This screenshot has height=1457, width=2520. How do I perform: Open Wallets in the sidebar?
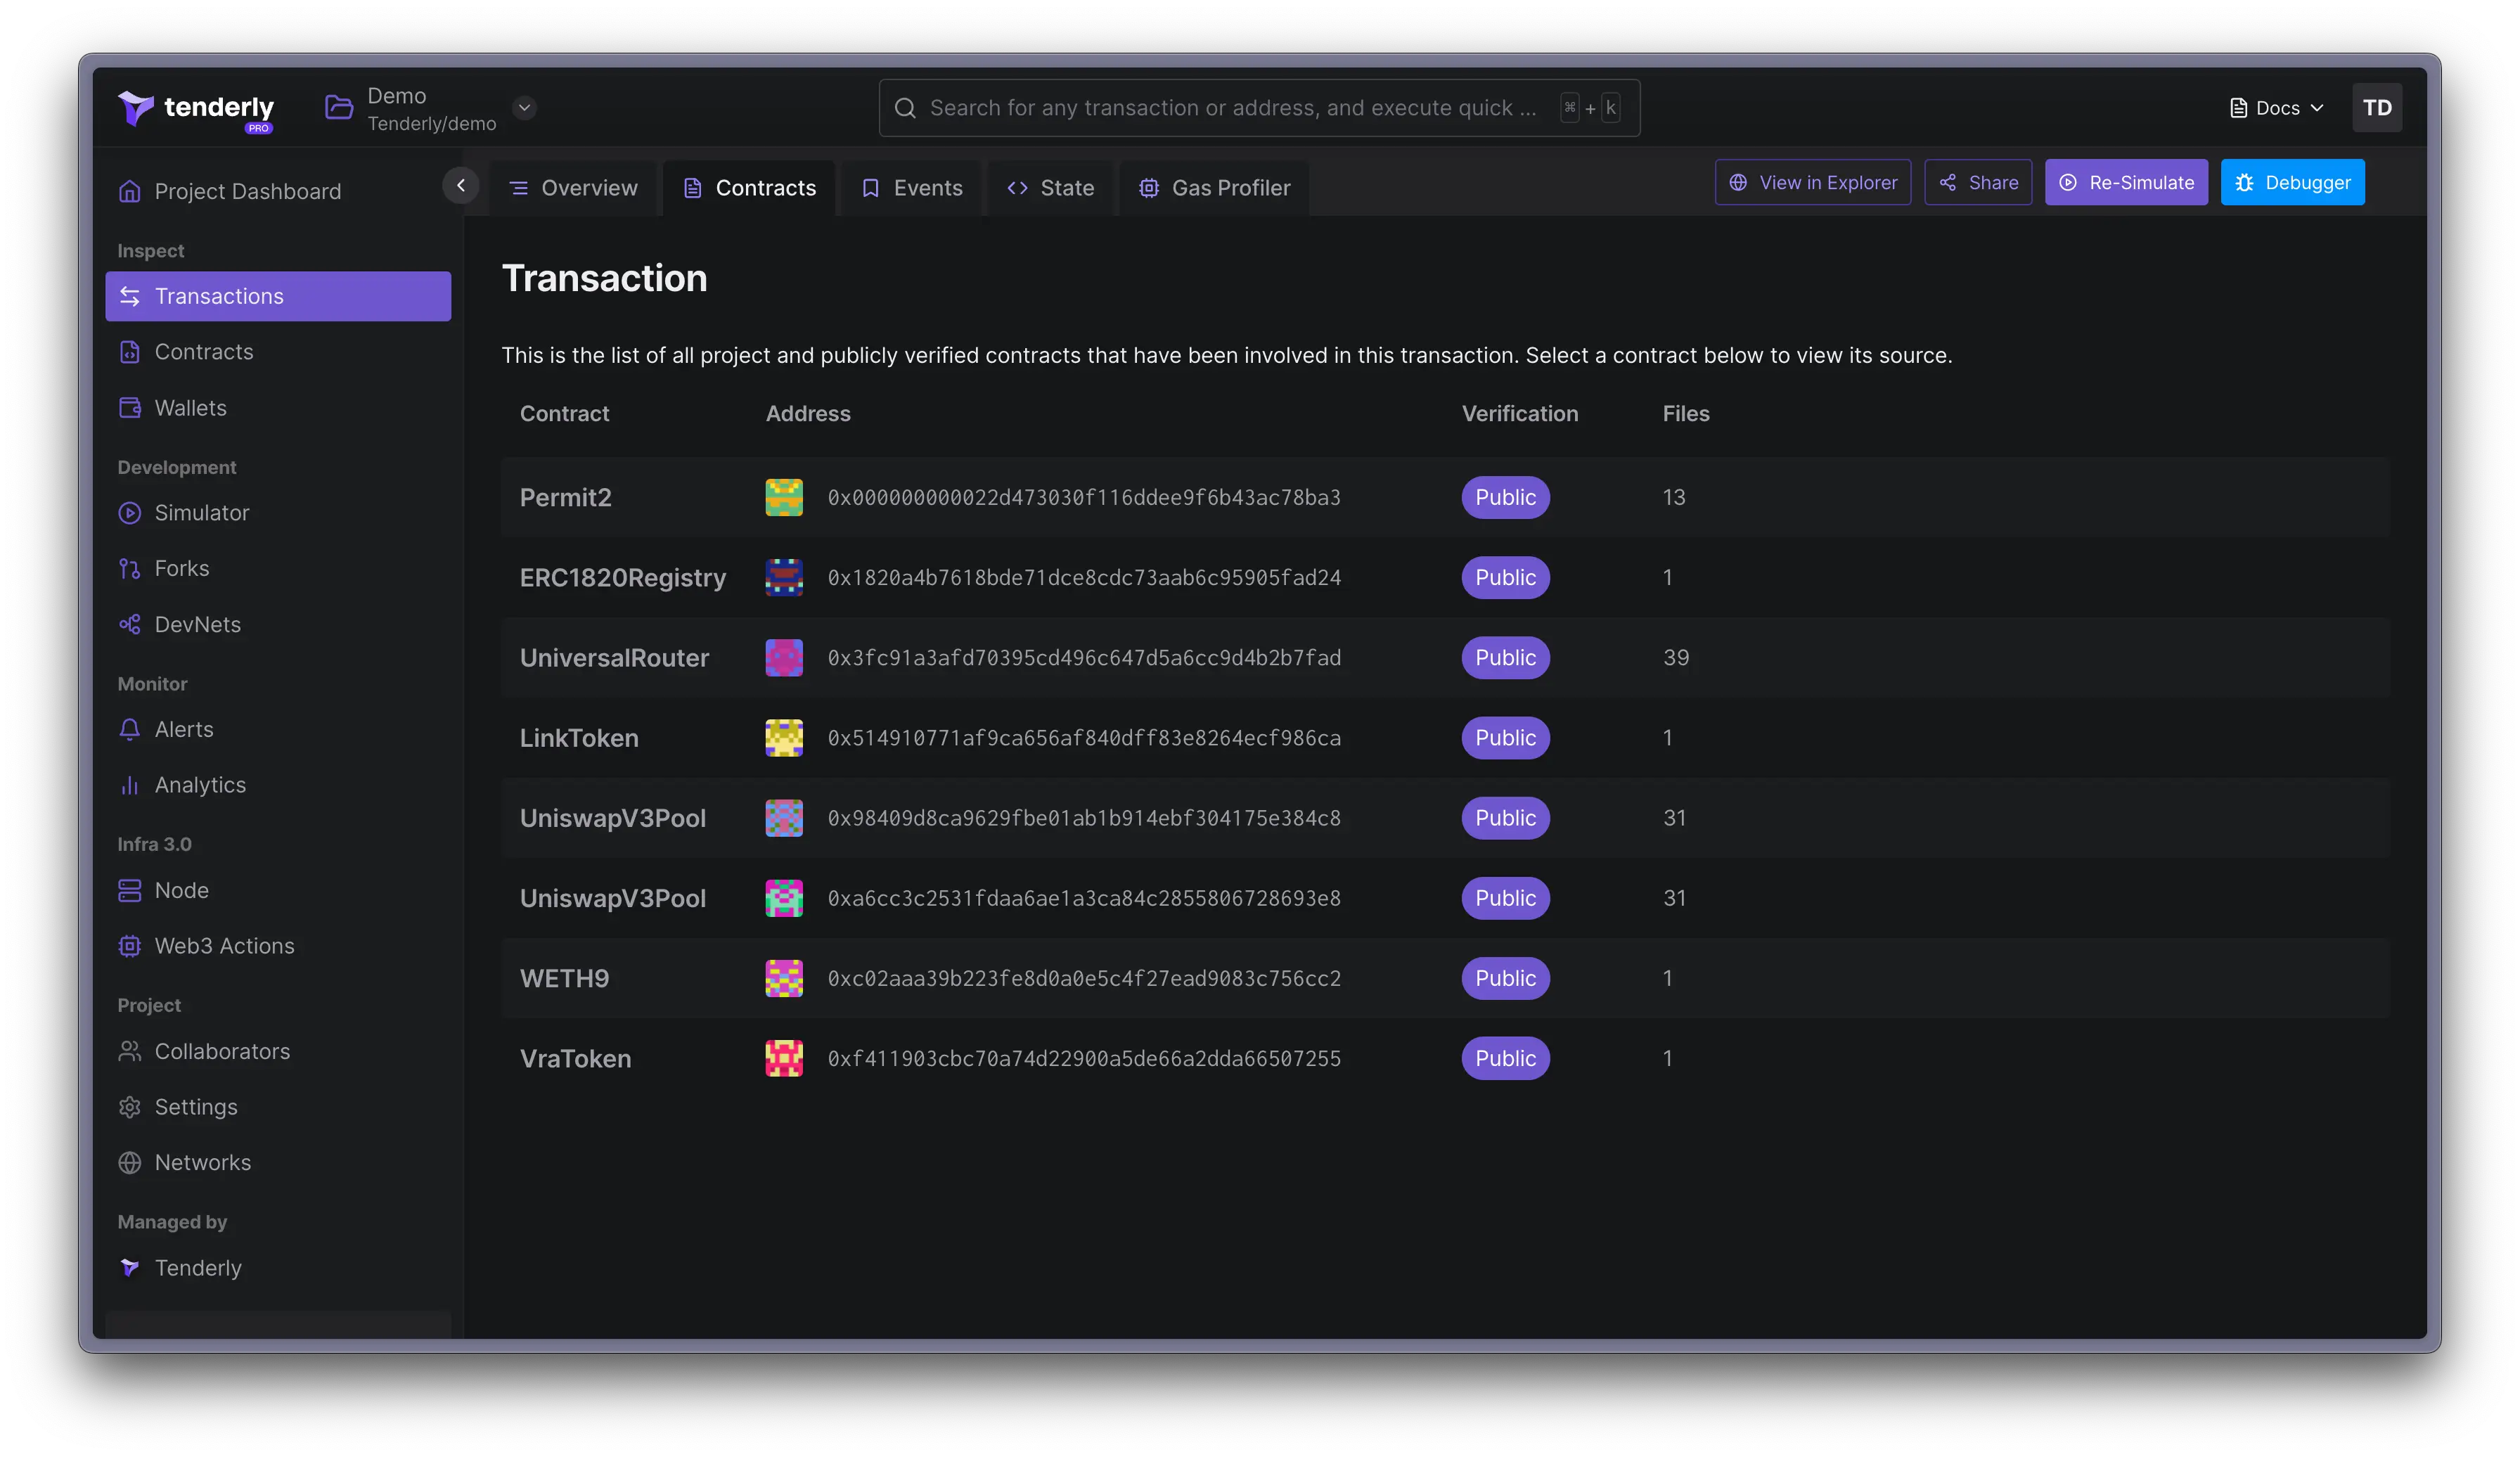(x=278, y=408)
